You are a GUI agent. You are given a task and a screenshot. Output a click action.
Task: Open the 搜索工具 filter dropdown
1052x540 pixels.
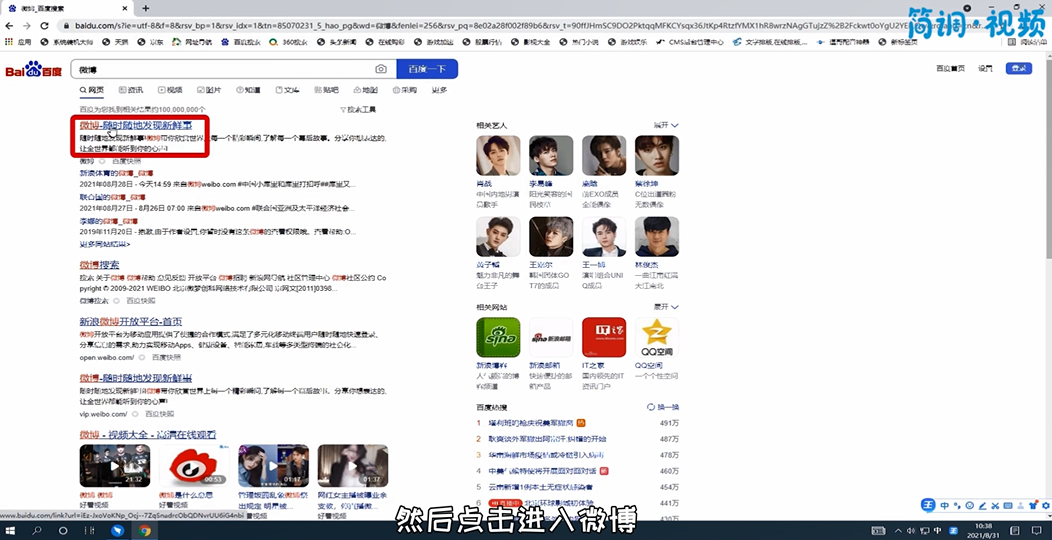pyautogui.click(x=358, y=109)
